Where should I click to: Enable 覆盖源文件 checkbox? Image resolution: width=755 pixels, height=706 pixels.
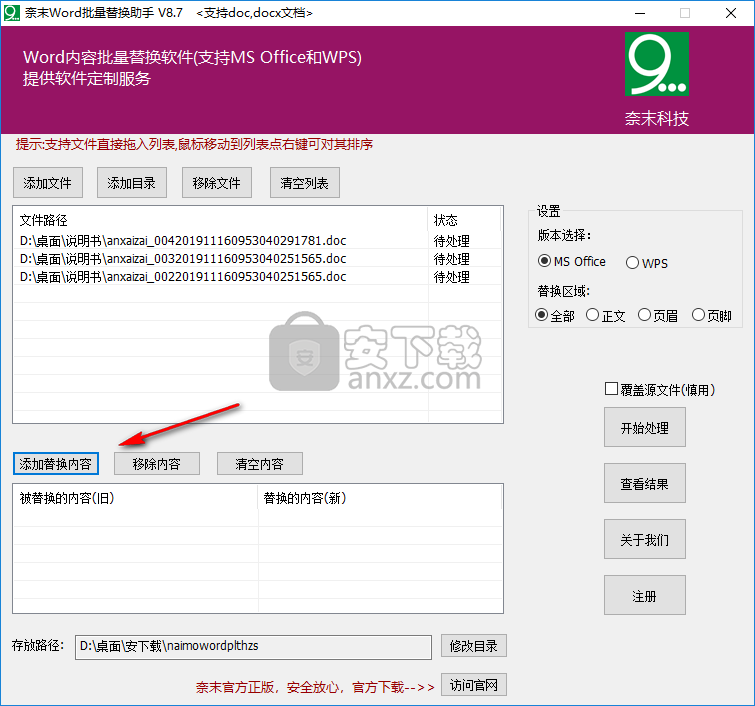pos(612,389)
